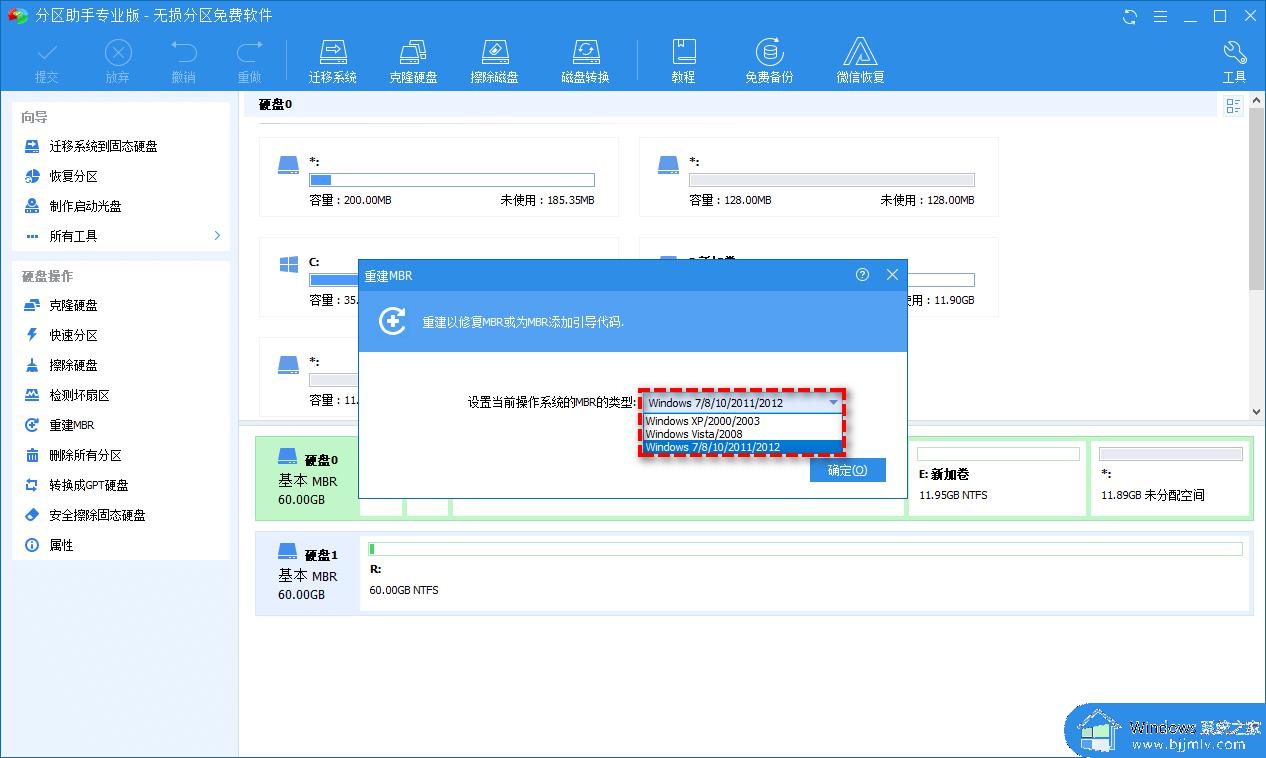This screenshot has height=758, width=1266.
Task: Select Windows Vista/2008 option
Action: [742, 434]
